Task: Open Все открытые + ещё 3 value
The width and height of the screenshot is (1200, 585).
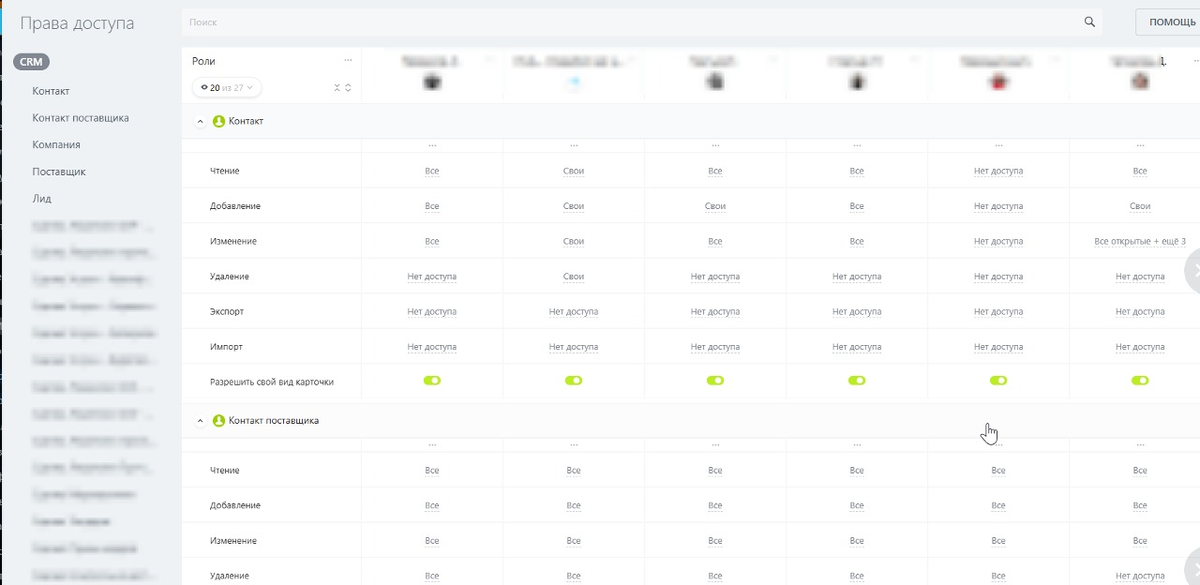Action: 1140,241
